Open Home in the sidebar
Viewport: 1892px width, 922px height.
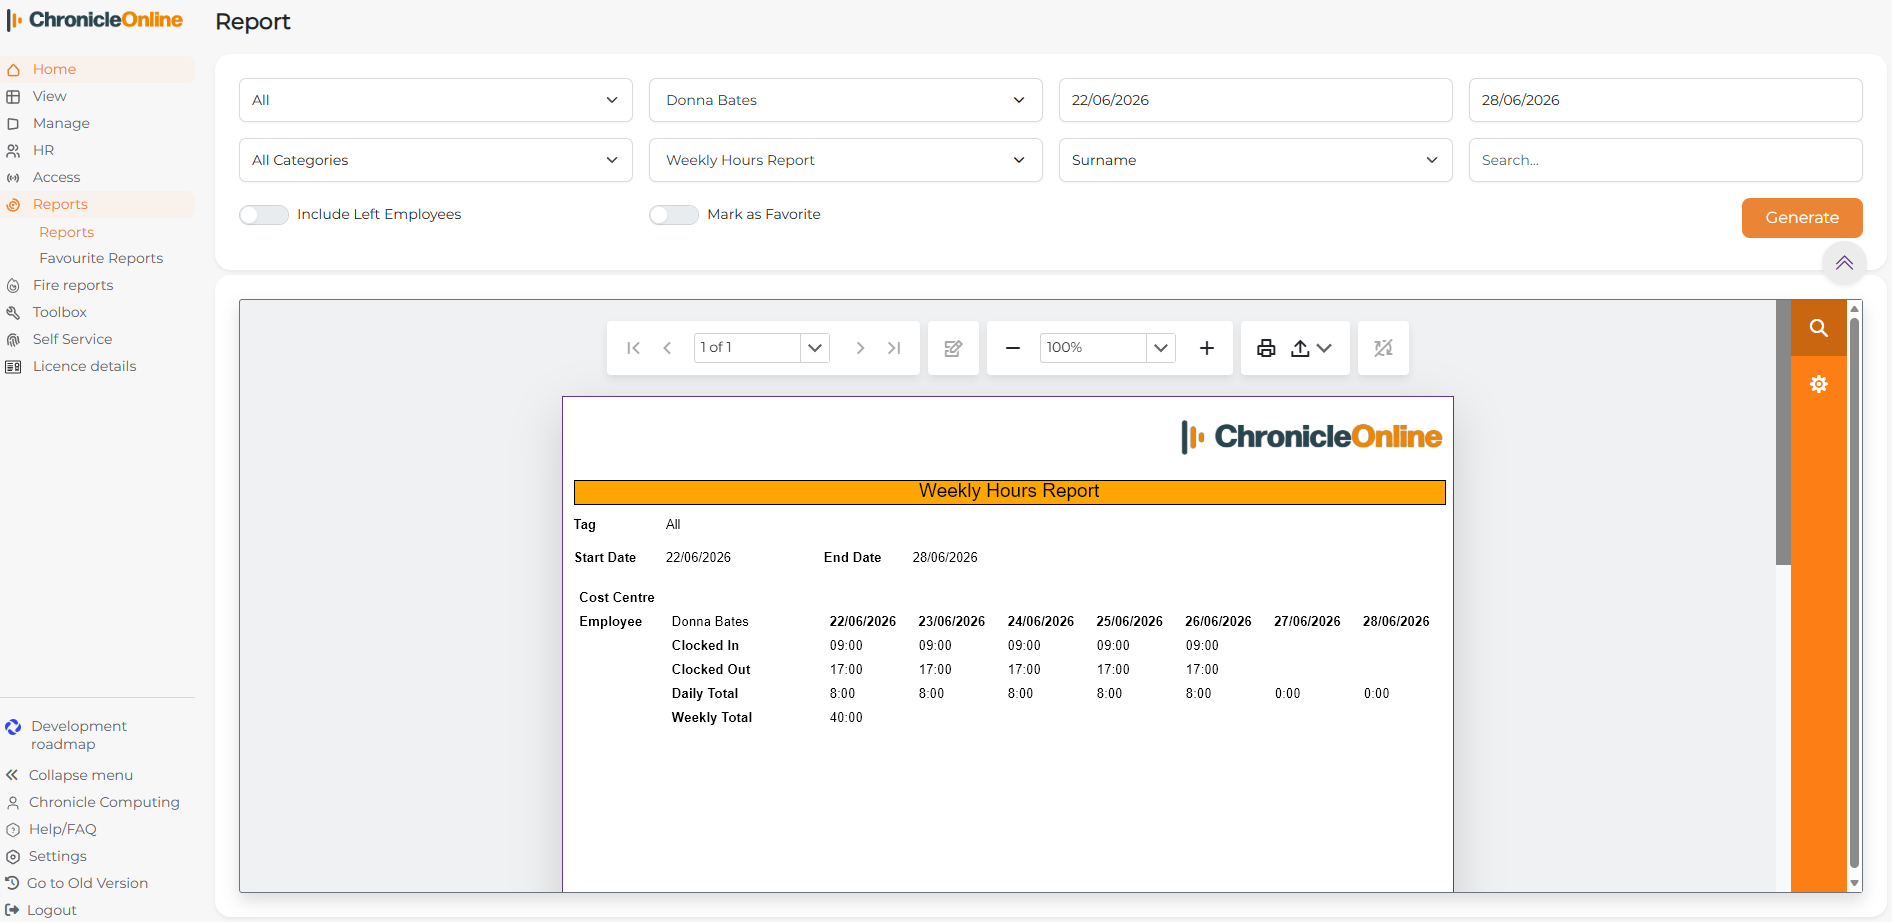click(98, 69)
